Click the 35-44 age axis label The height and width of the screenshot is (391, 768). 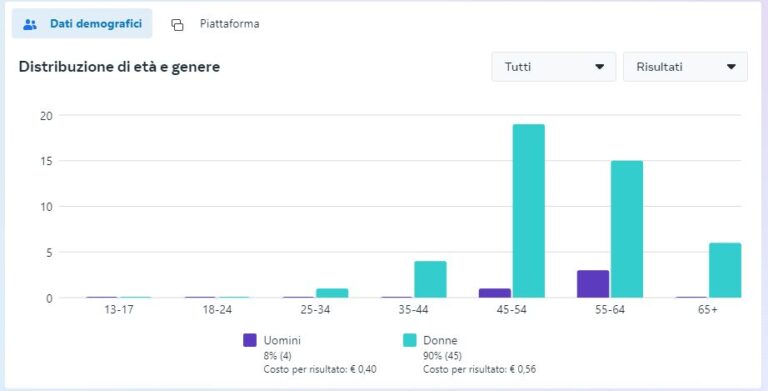[x=413, y=310]
